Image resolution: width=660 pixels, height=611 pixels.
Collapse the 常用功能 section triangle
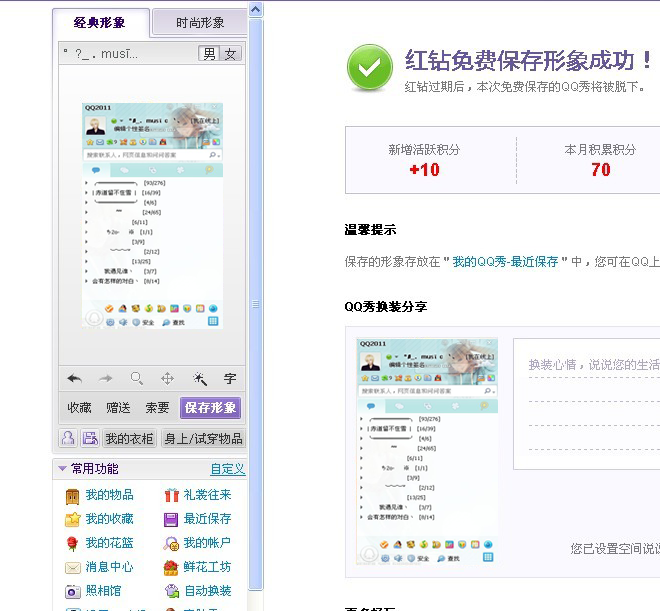pos(62,468)
